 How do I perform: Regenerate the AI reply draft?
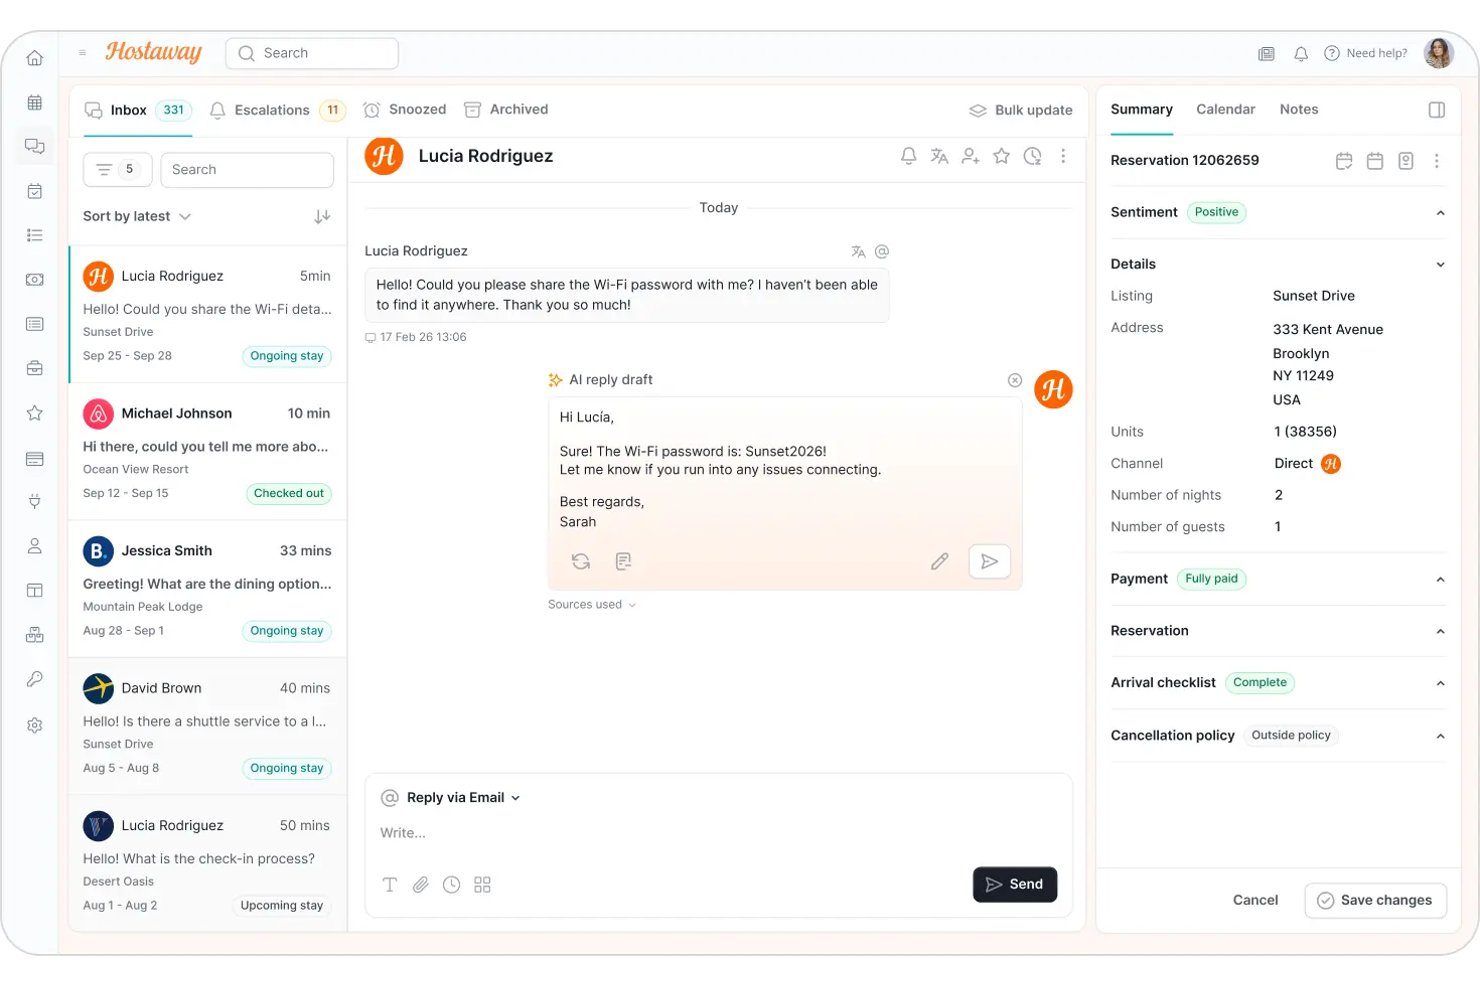point(581,562)
